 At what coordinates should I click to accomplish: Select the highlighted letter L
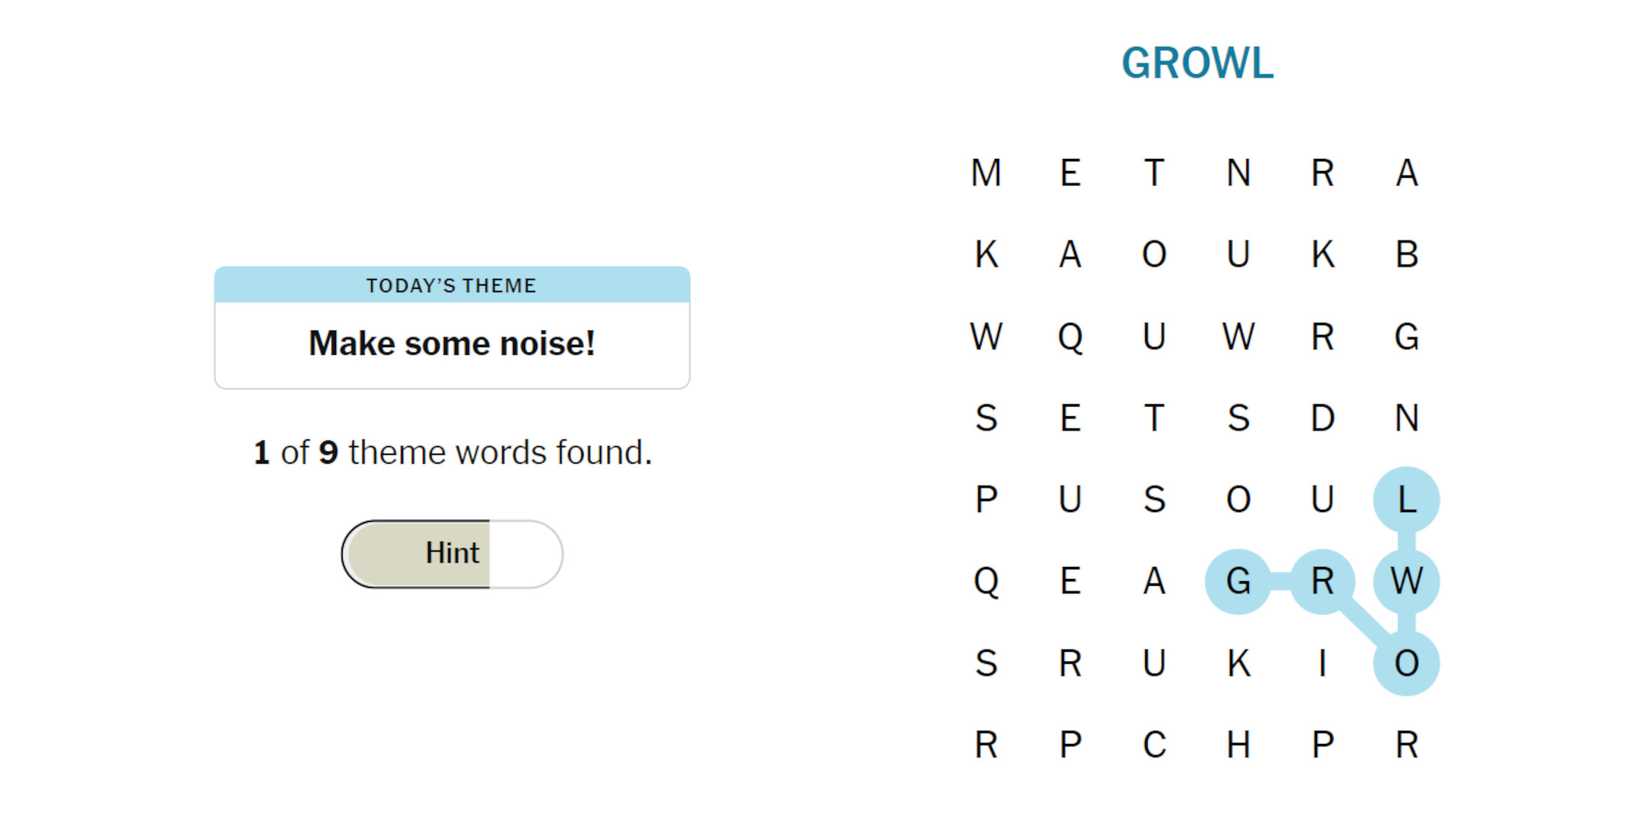[x=1406, y=499]
